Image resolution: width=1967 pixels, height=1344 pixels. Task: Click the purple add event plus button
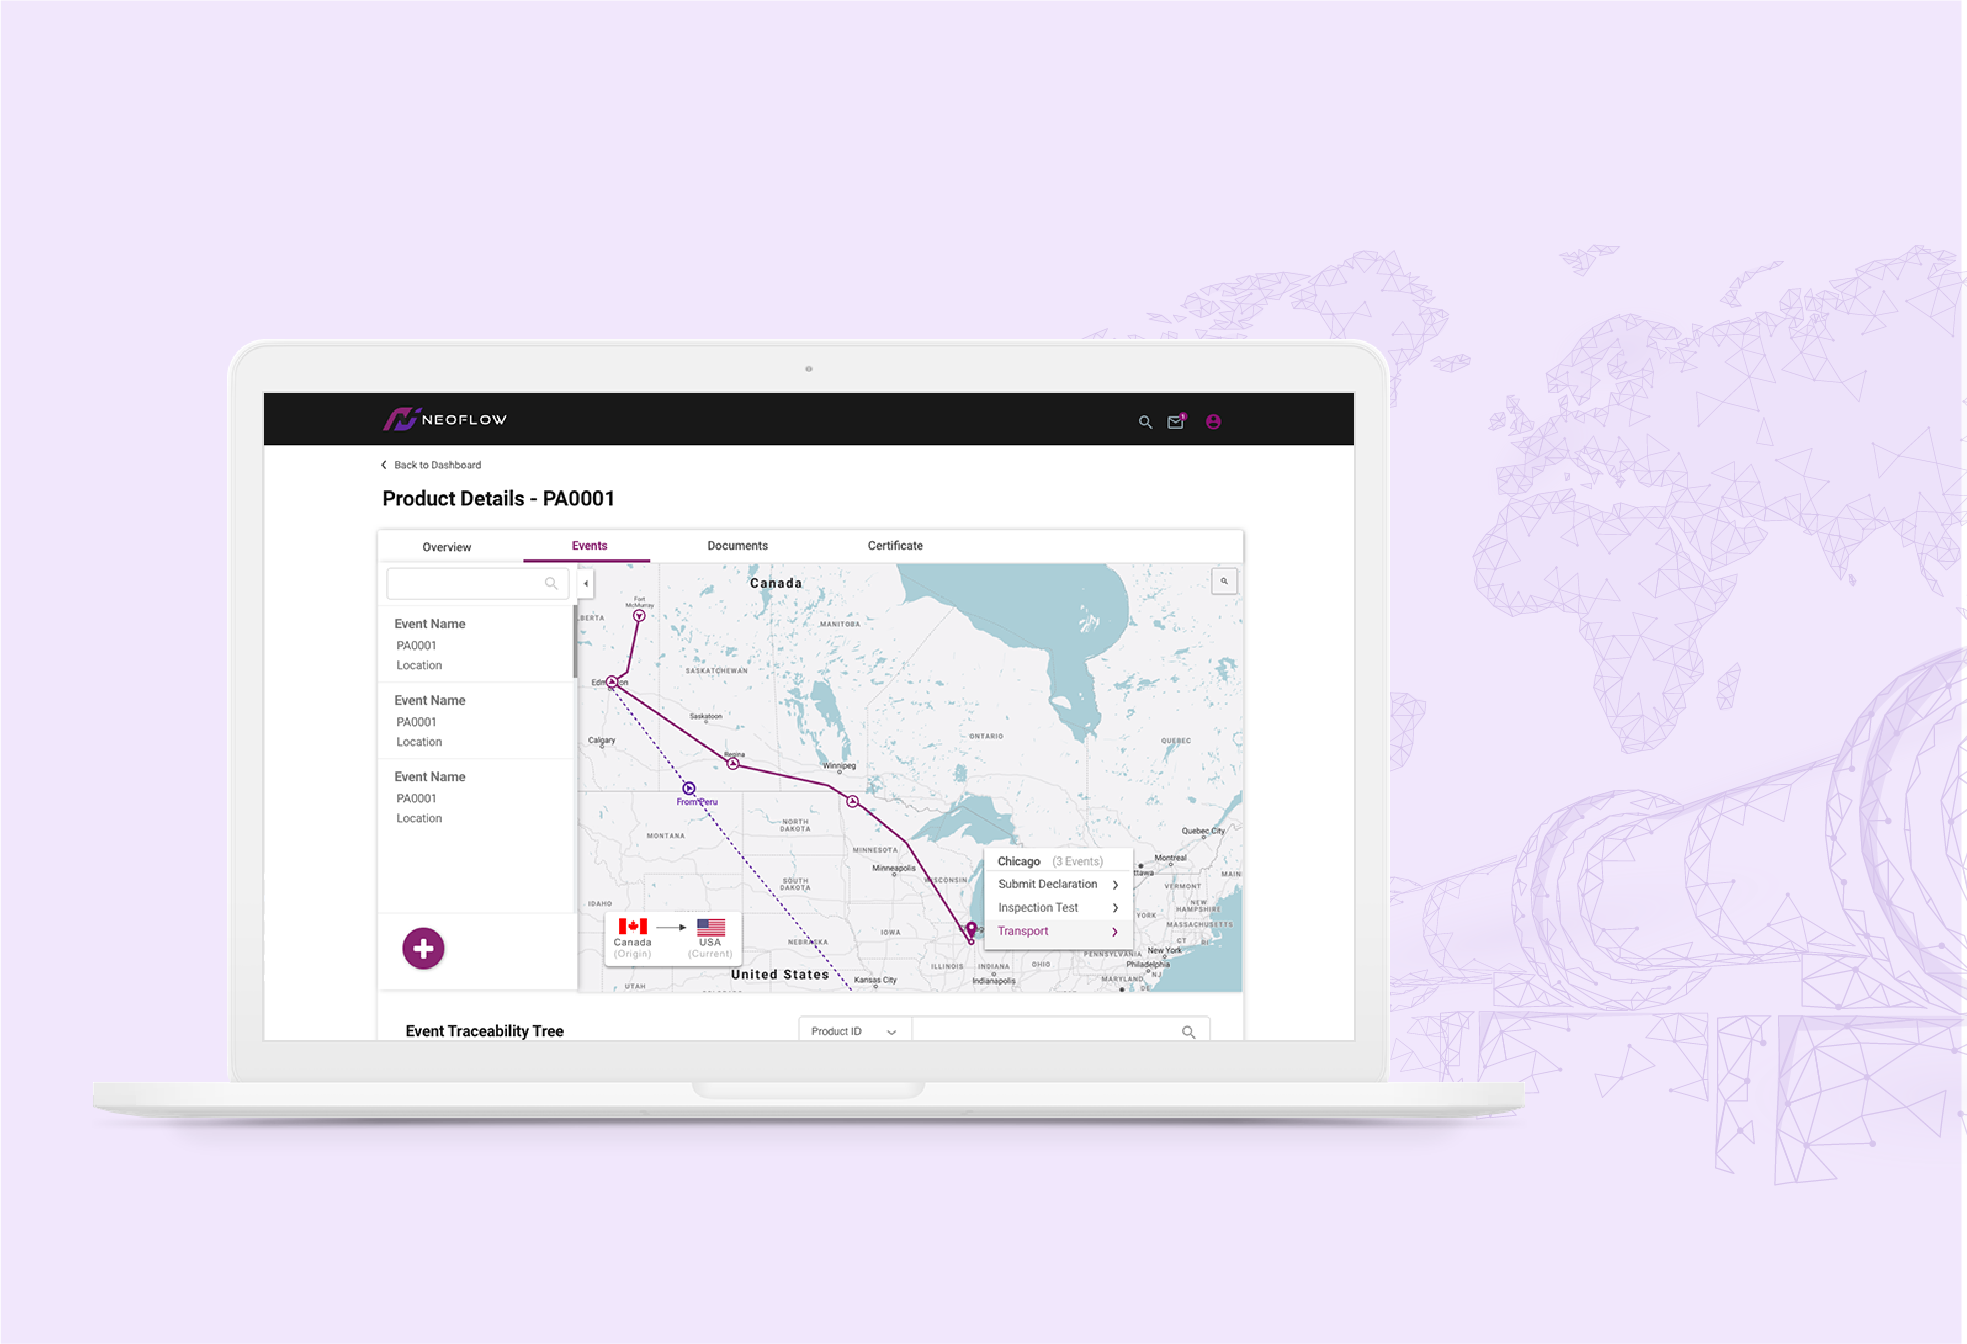pyautogui.click(x=423, y=948)
